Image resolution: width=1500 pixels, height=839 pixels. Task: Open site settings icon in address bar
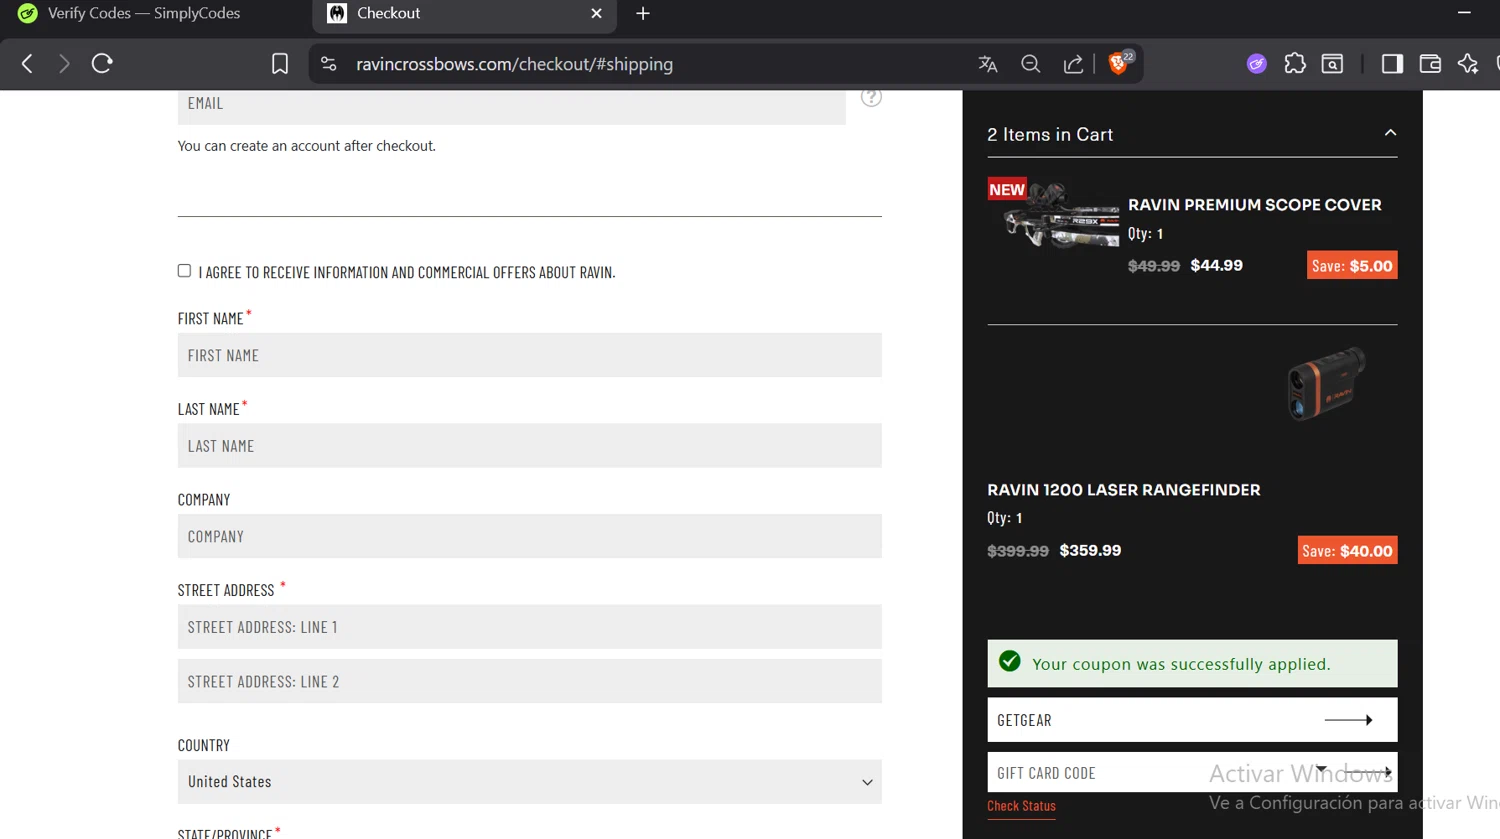pyautogui.click(x=328, y=64)
